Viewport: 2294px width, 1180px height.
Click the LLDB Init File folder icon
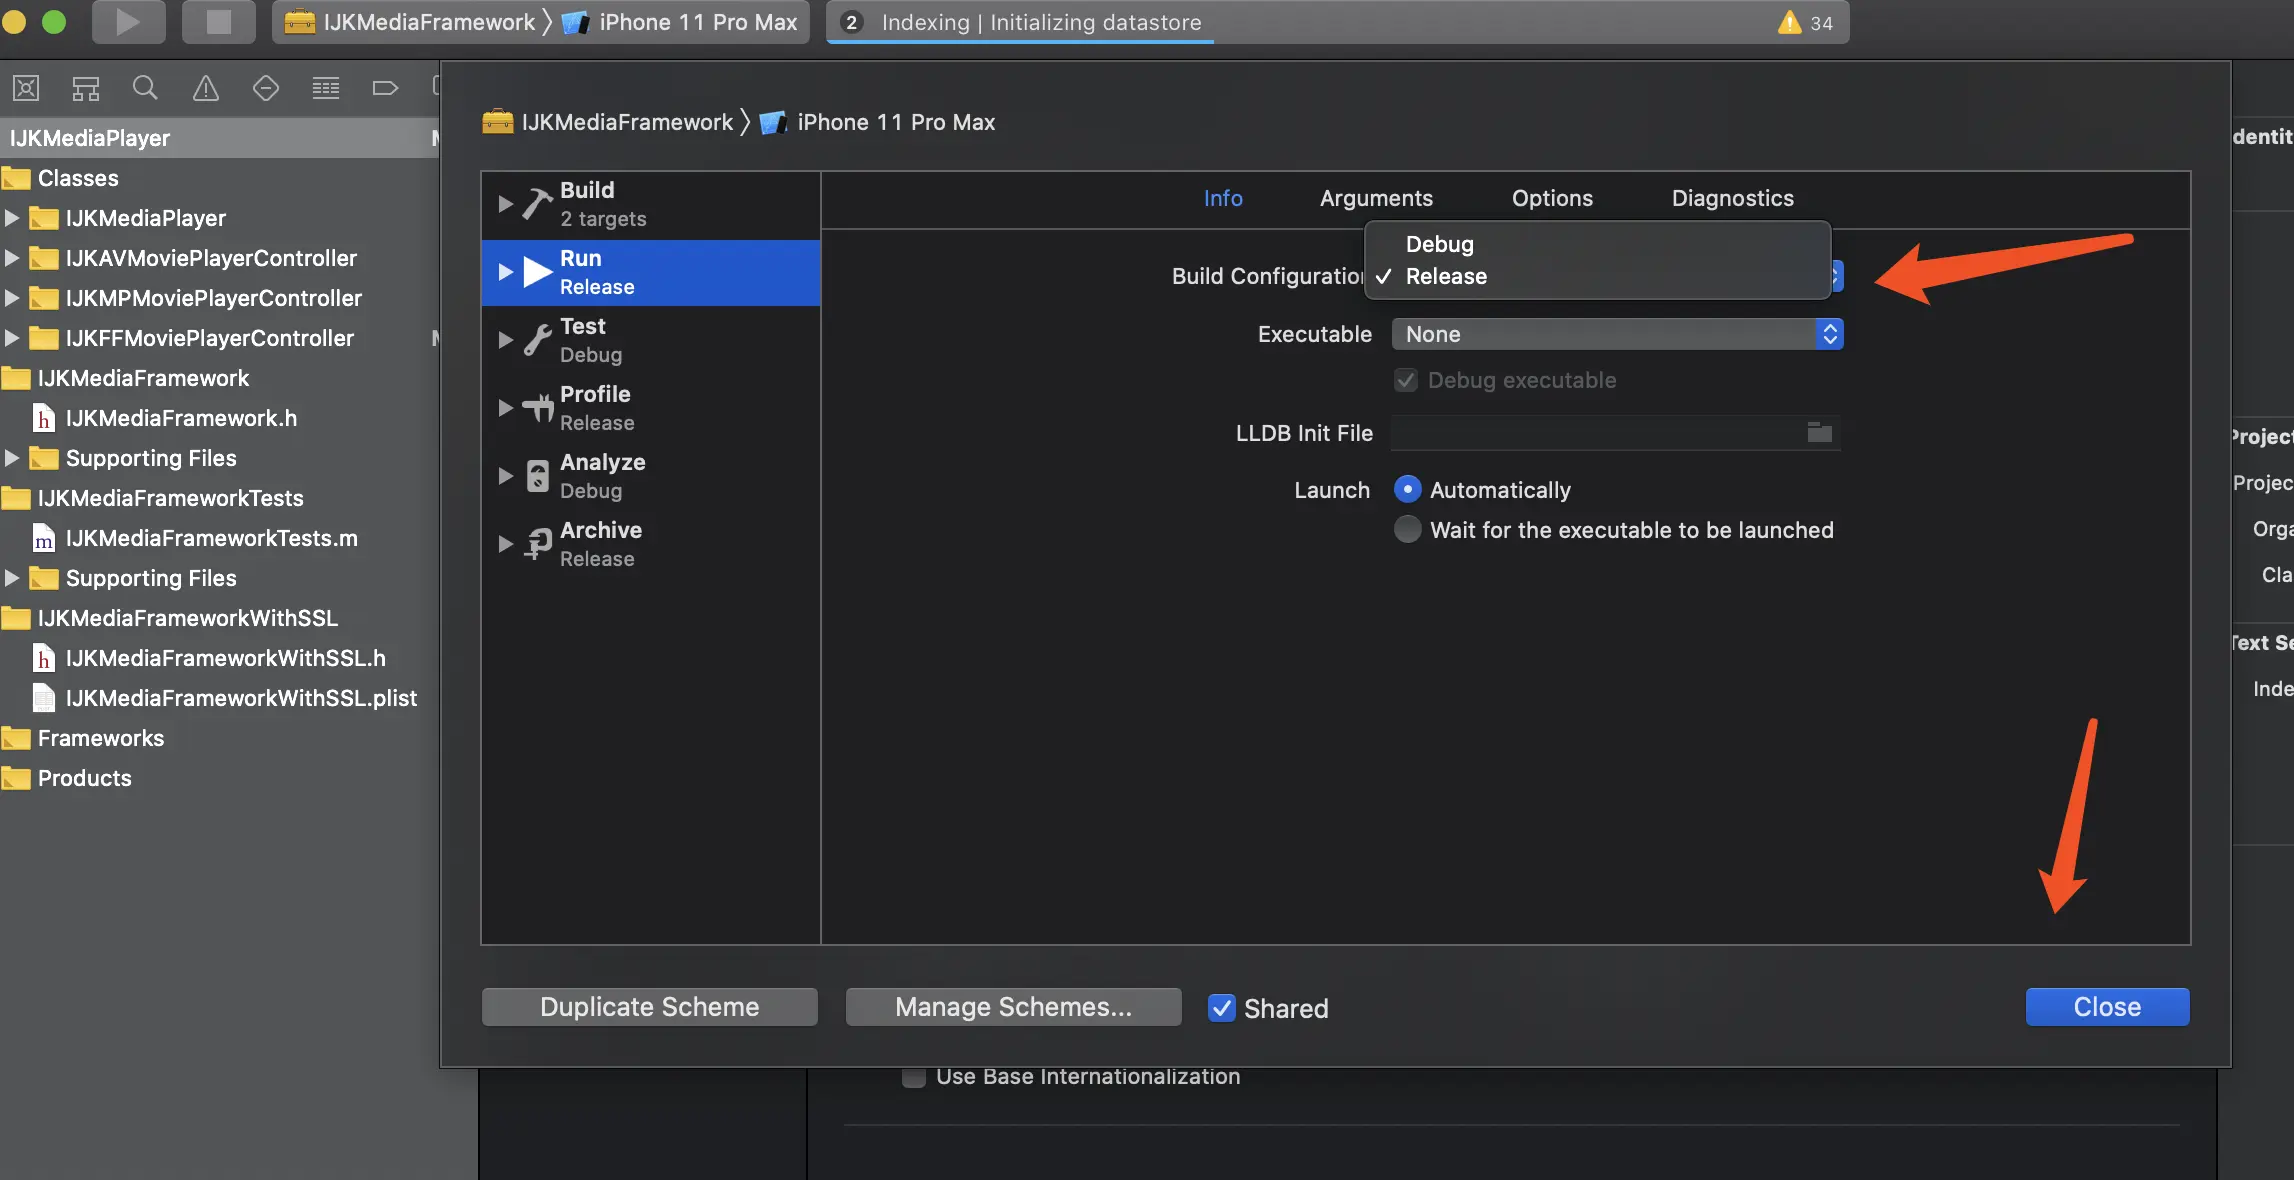[x=1819, y=433]
